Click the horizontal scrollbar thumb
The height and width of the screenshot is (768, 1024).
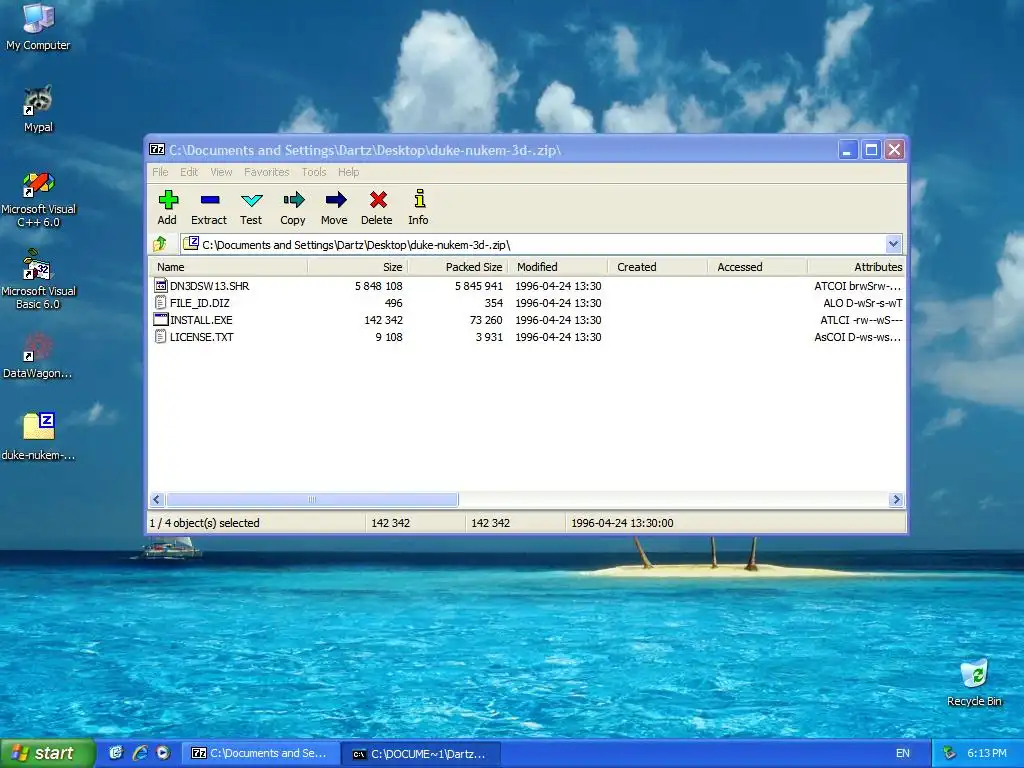coord(312,500)
